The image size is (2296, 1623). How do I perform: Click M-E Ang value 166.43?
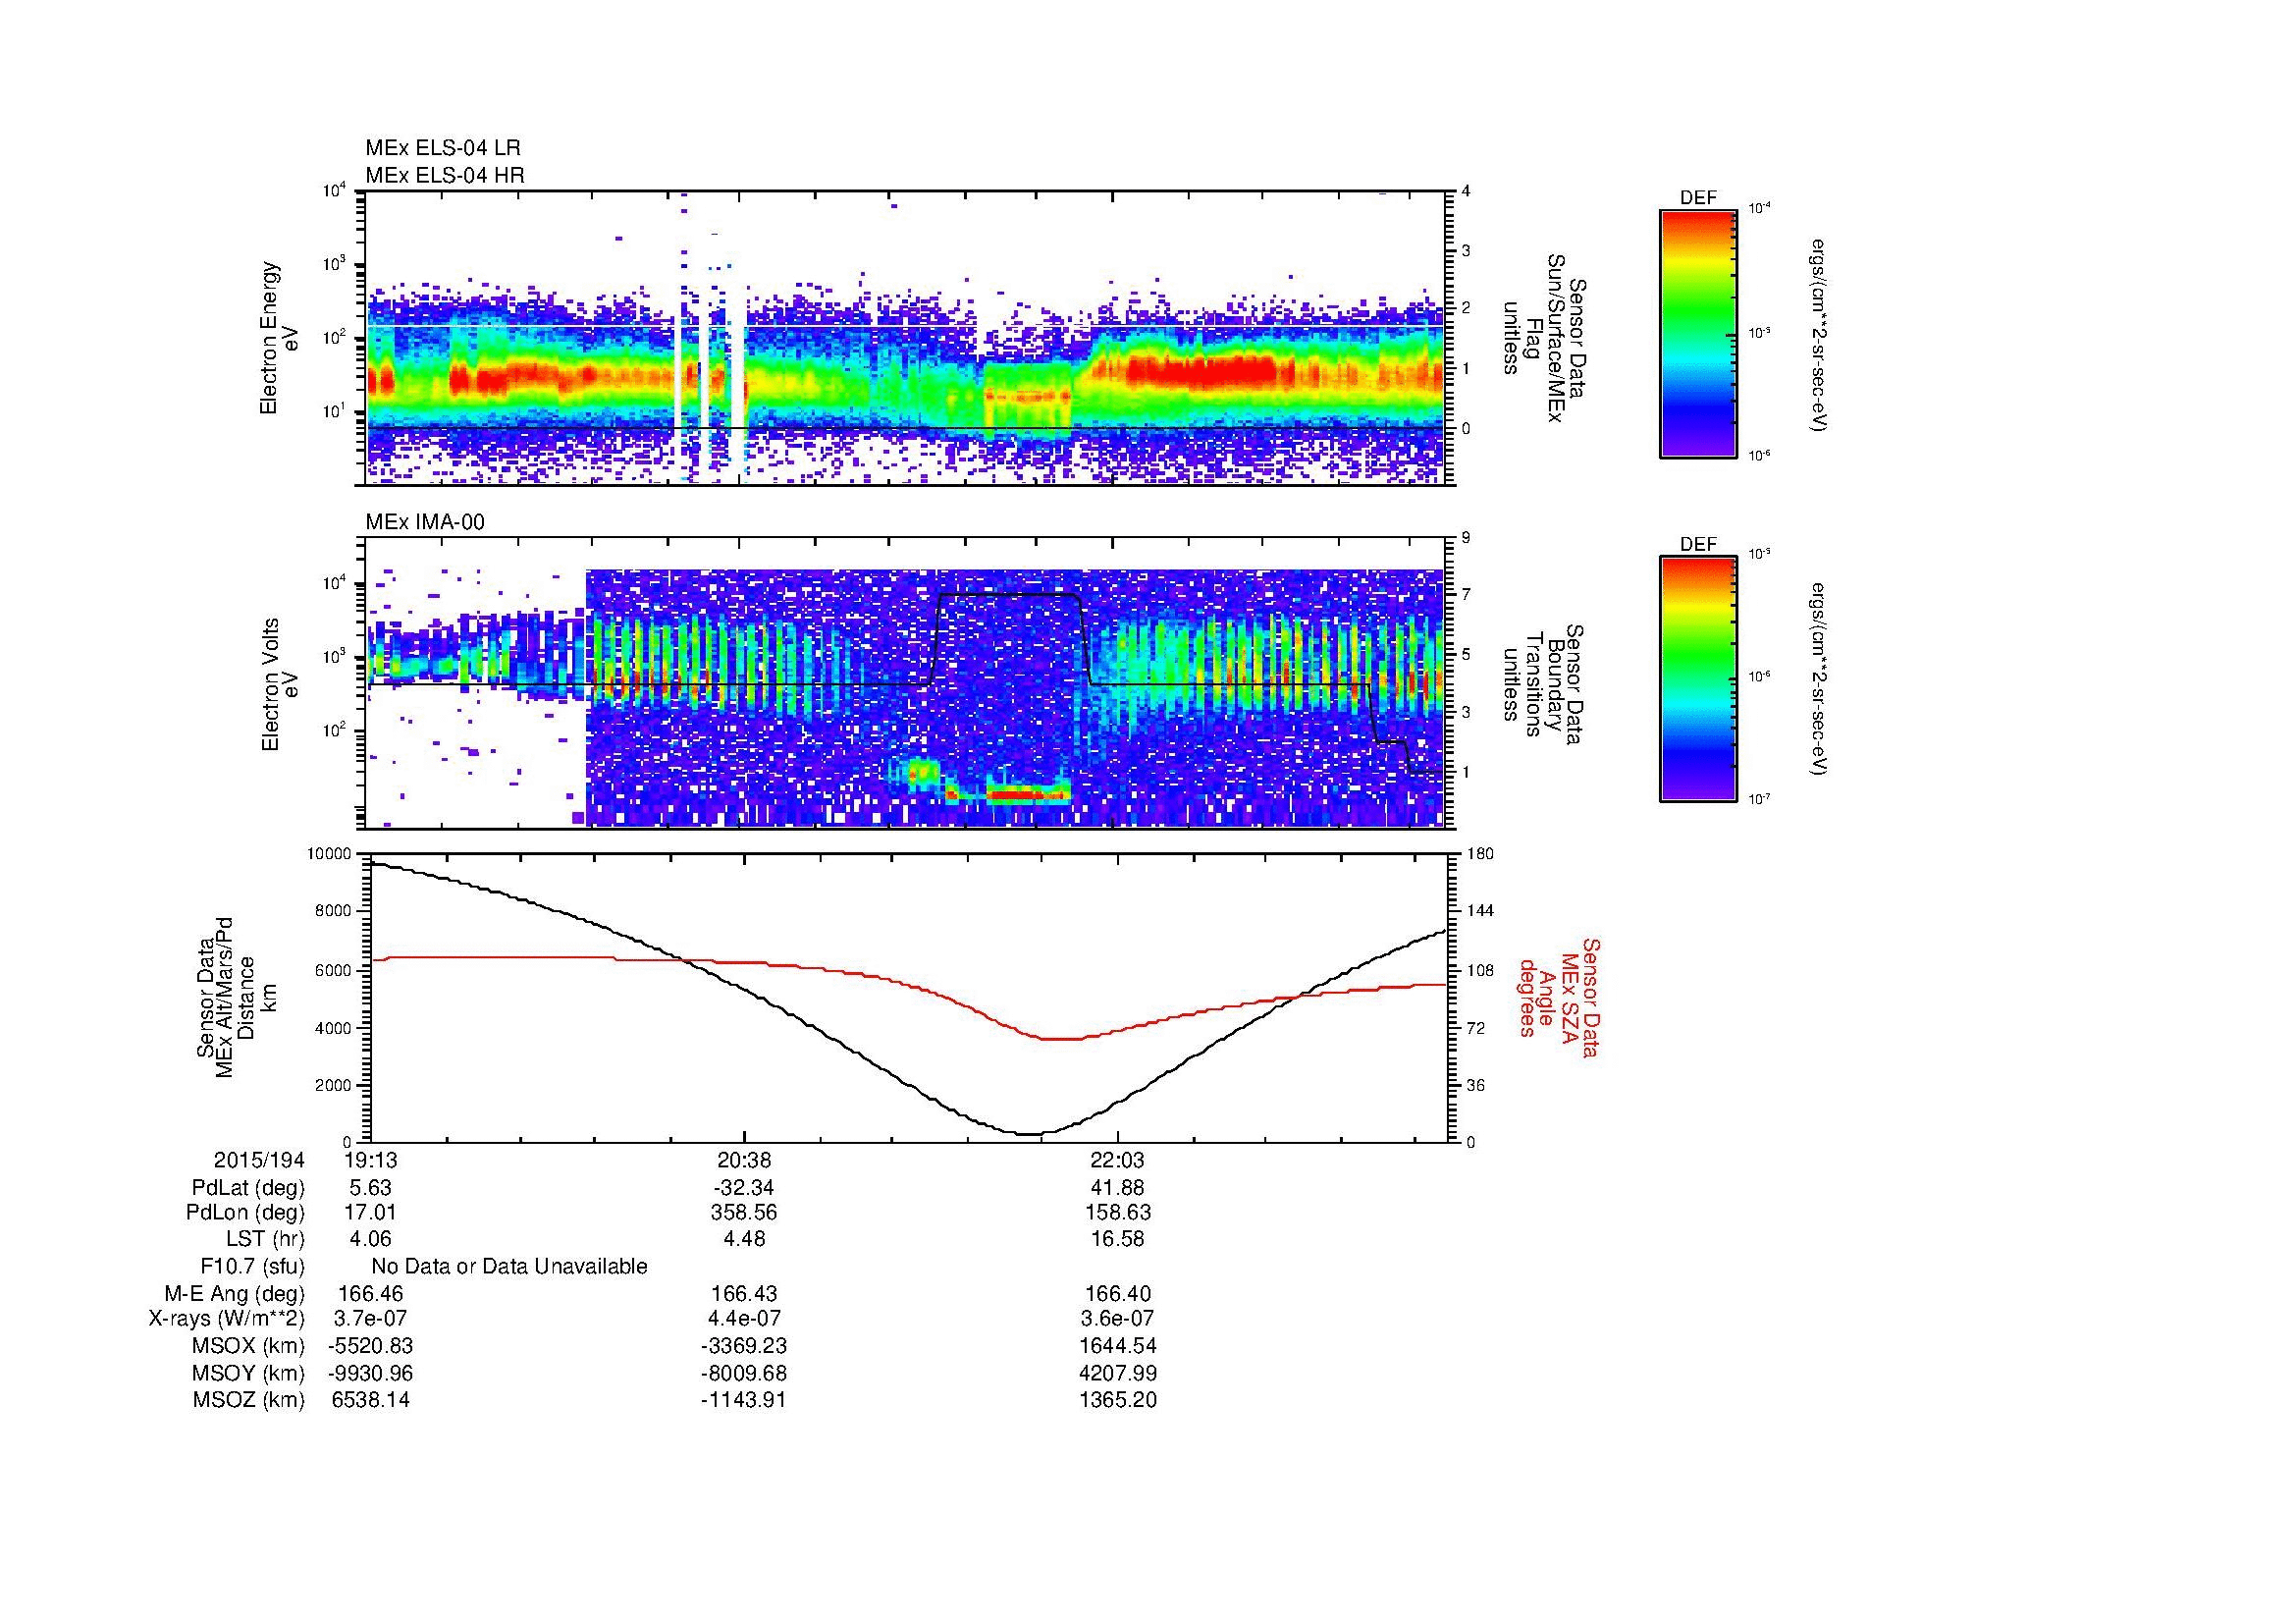[x=744, y=1294]
